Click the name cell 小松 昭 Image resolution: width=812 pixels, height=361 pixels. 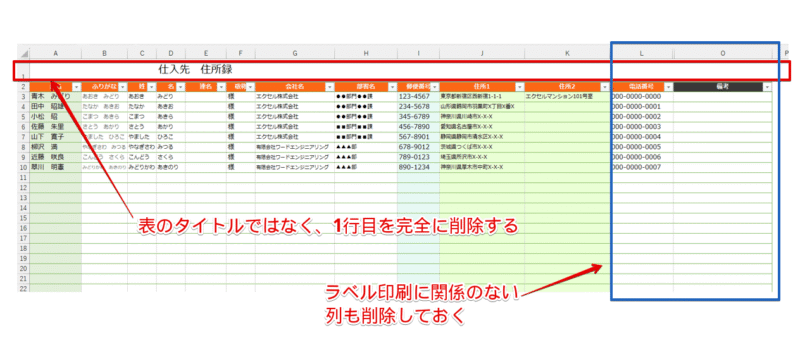tap(55, 117)
